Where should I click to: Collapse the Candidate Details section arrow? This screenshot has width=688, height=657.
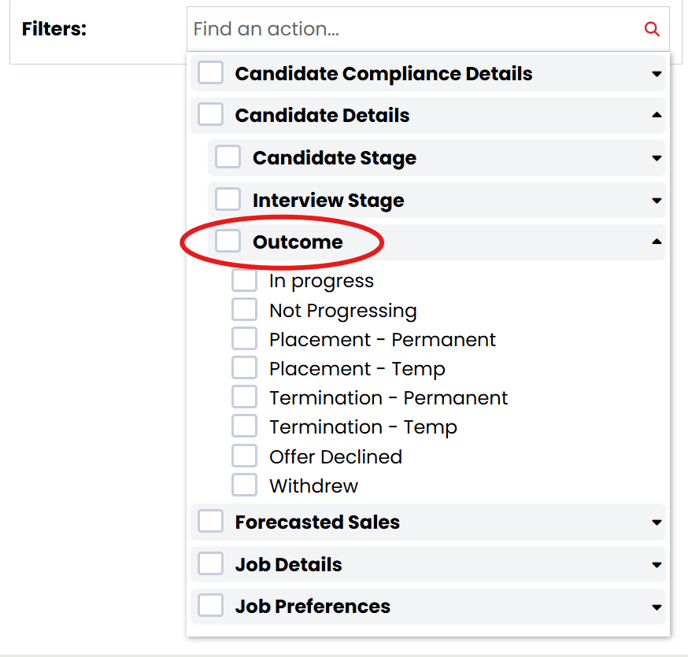point(656,115)
